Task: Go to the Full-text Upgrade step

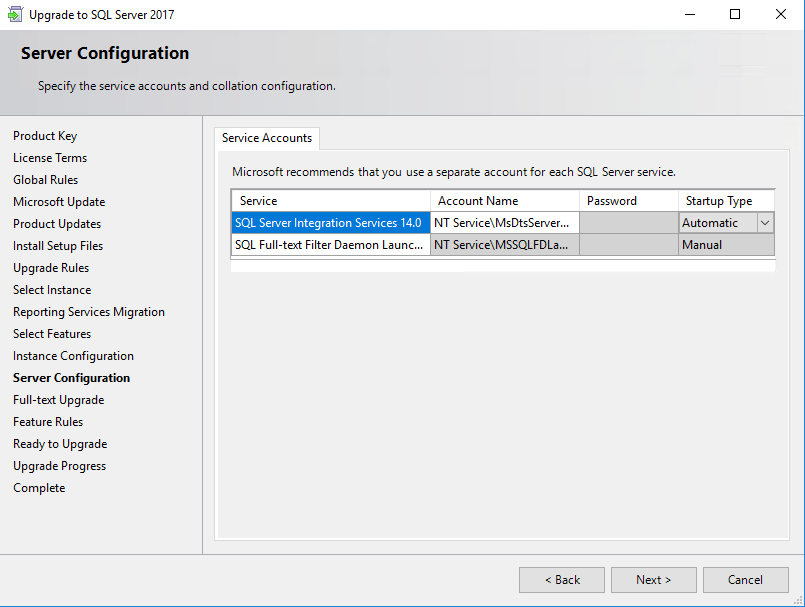Action: (59, 400)
